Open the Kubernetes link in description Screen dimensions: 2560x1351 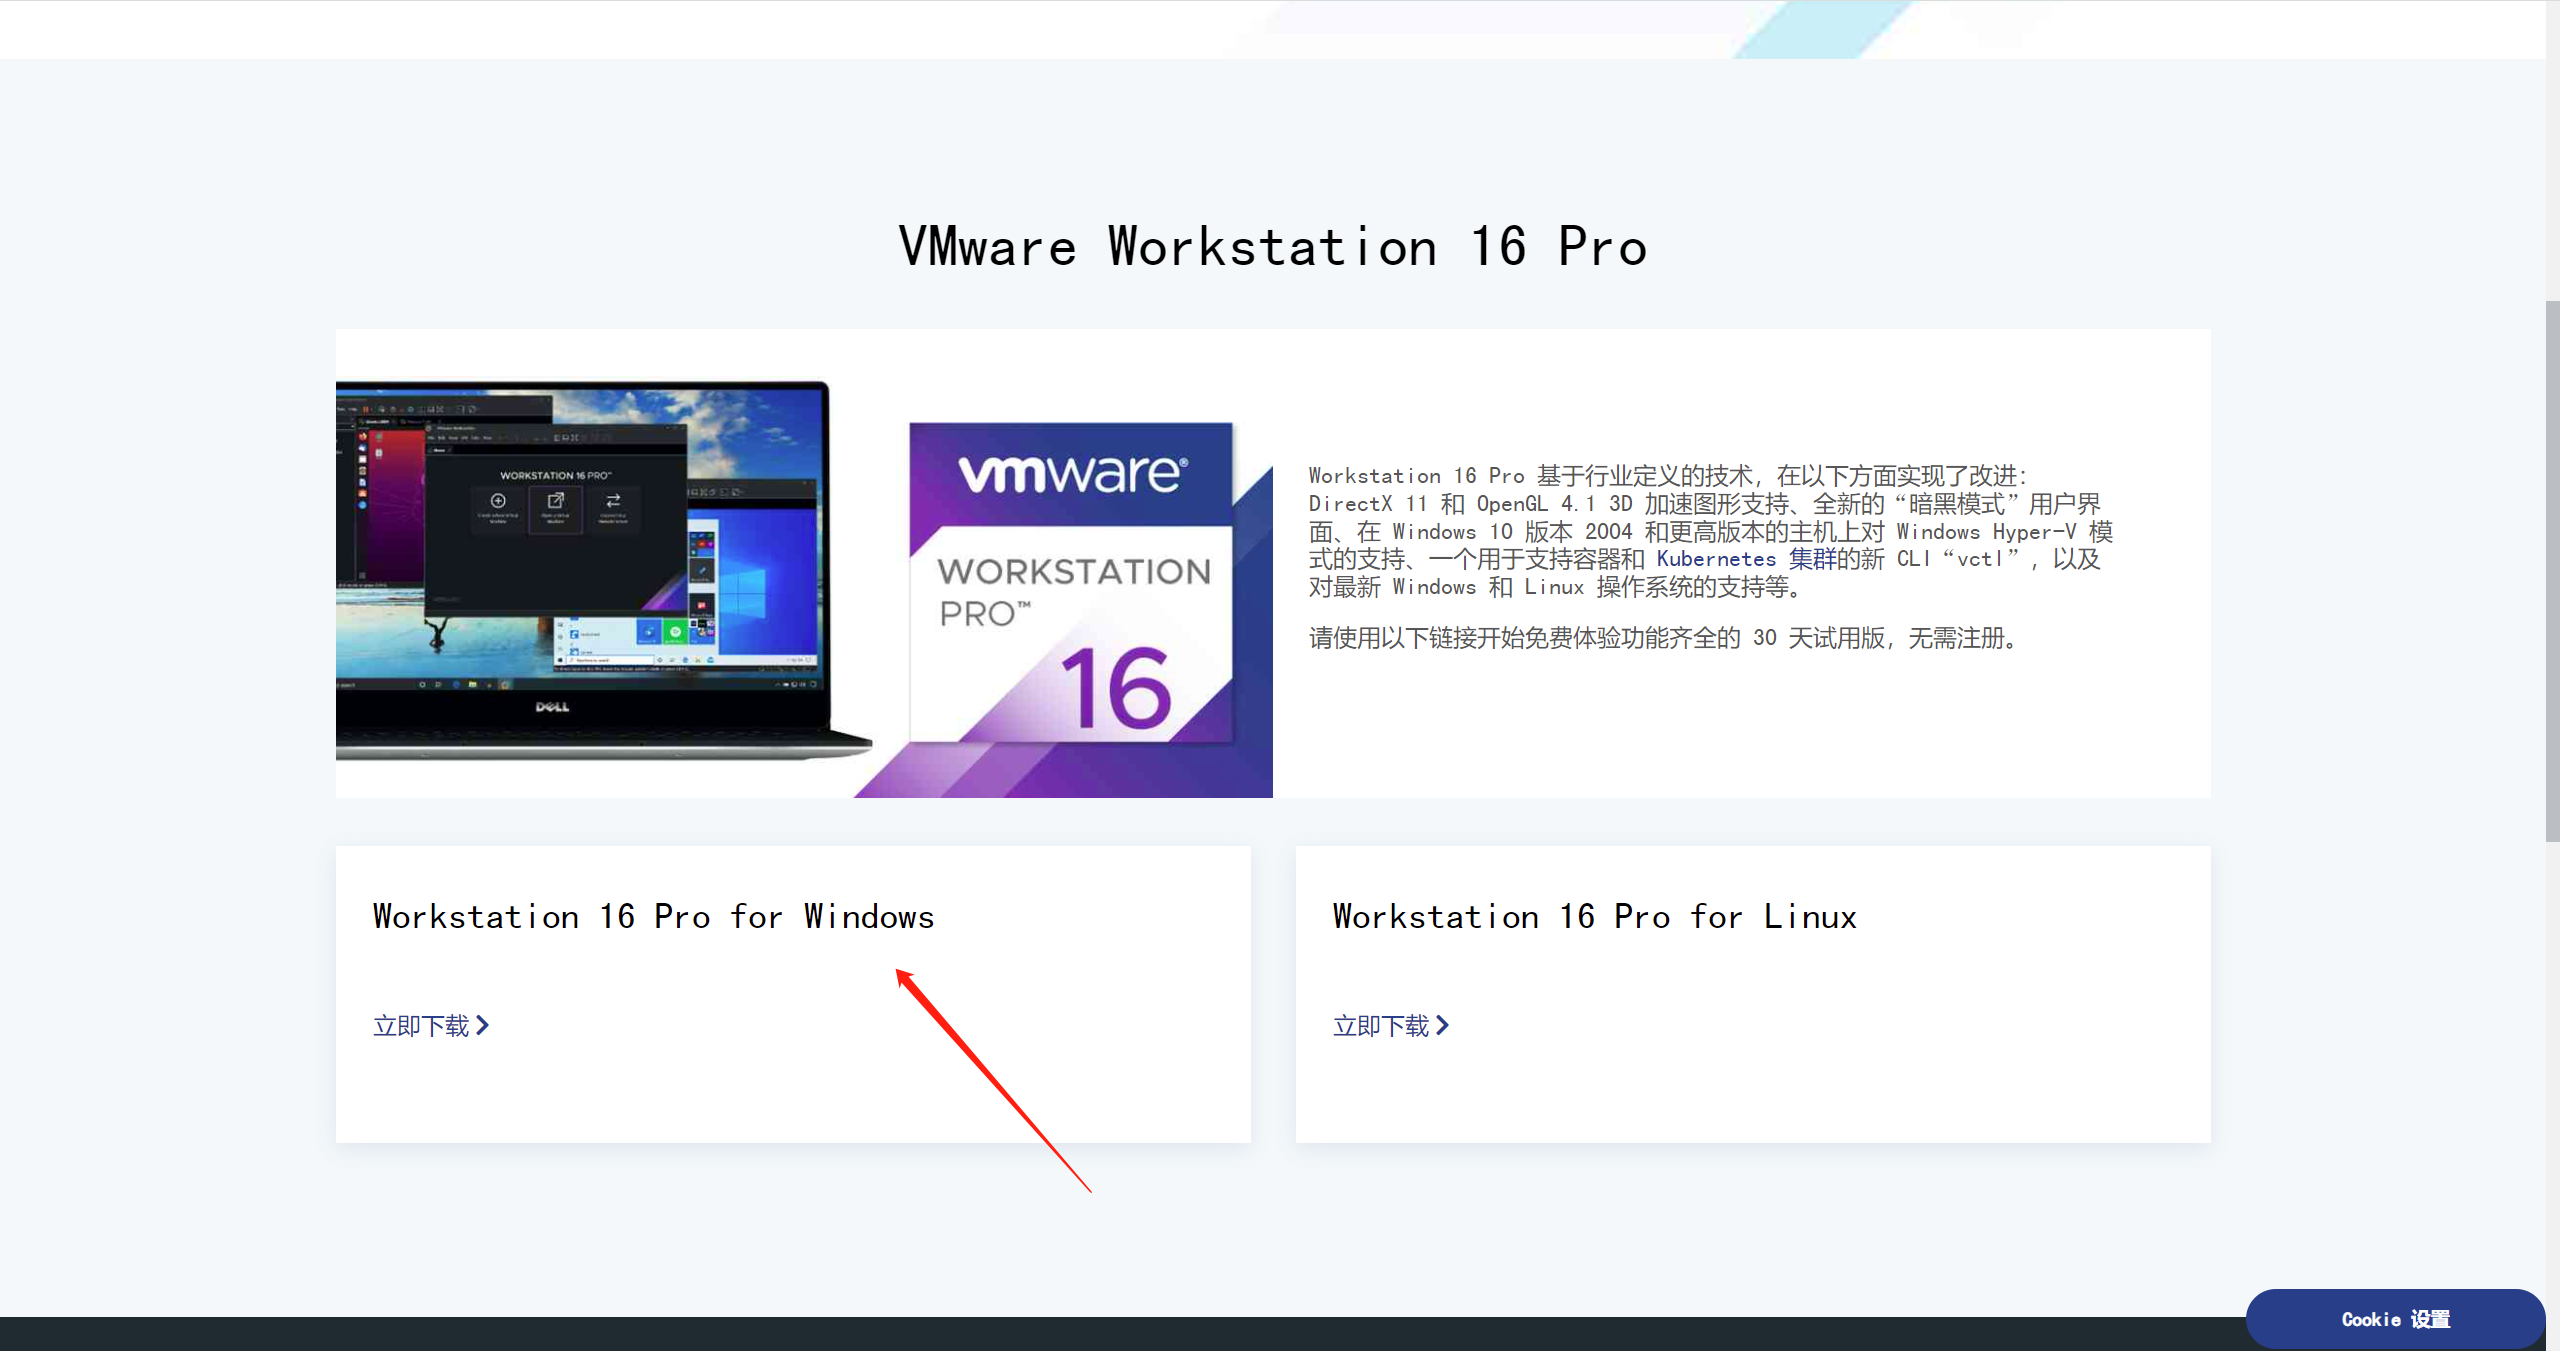point(1716,559)
